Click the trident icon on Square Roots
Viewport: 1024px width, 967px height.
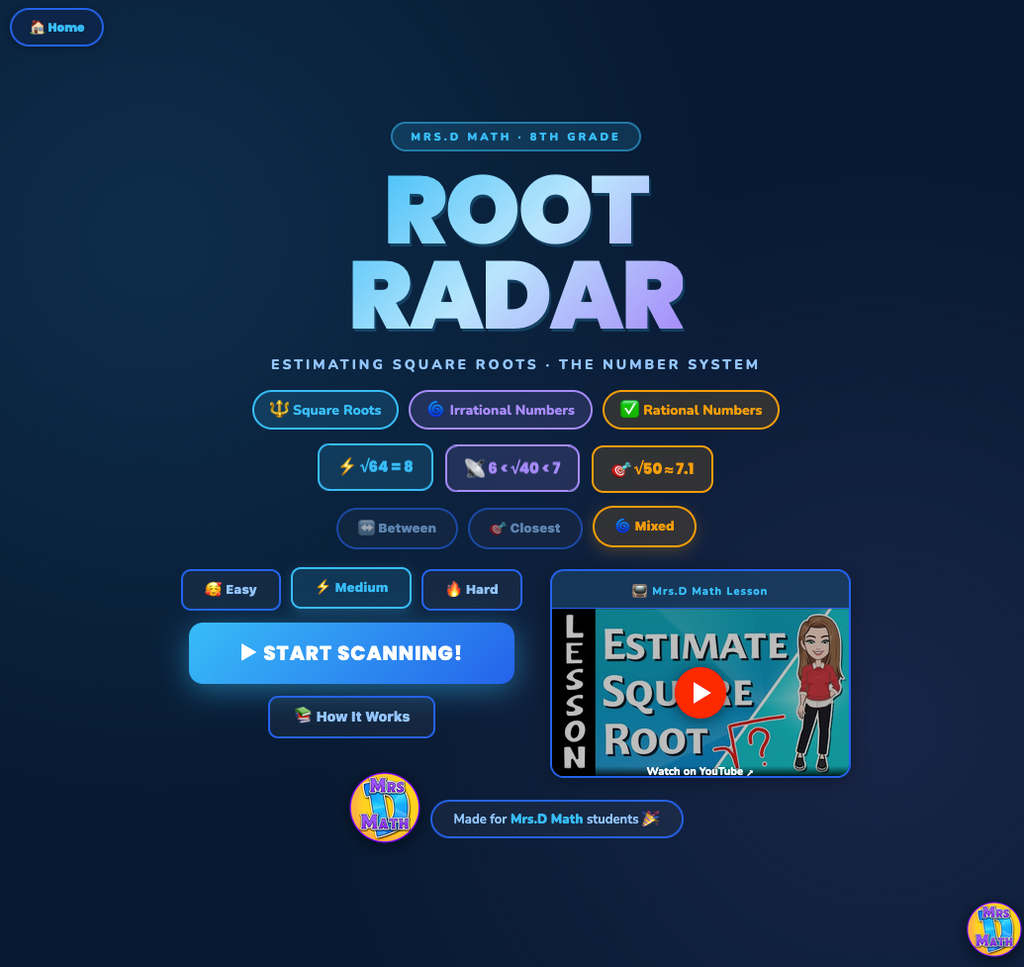(x=280, y=409)
